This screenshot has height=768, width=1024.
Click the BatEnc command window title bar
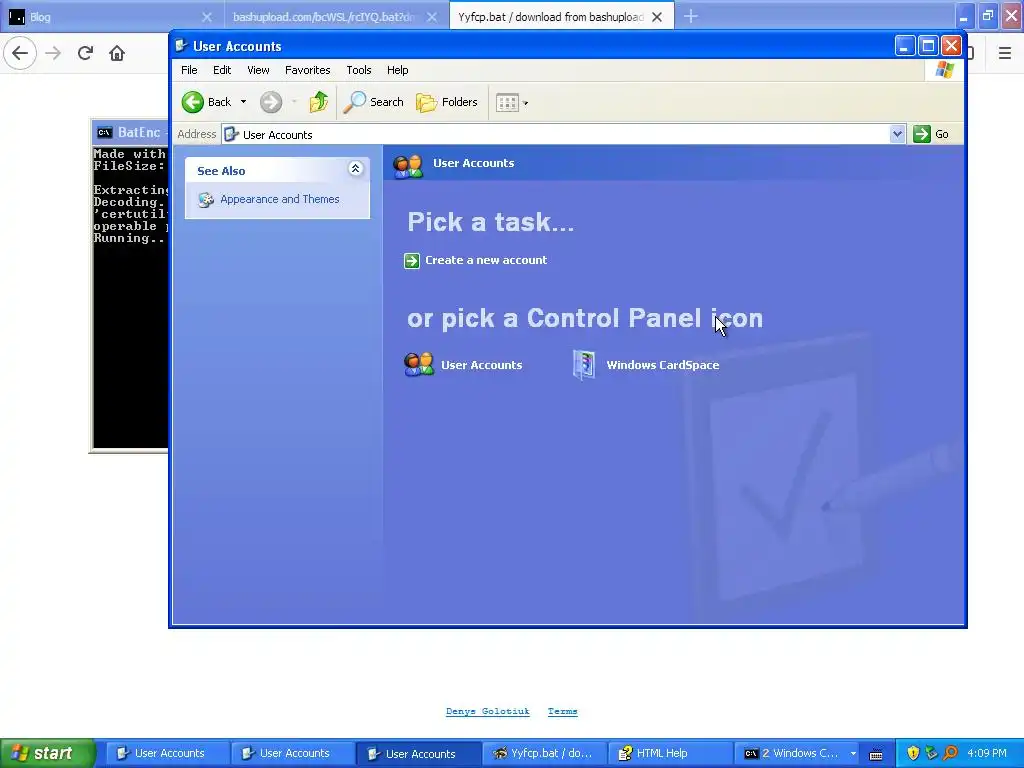(x=130, y=132)
